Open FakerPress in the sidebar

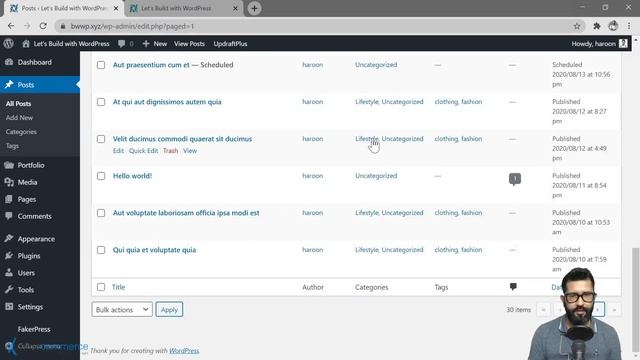pyautogui.click(x=34, y=329)
